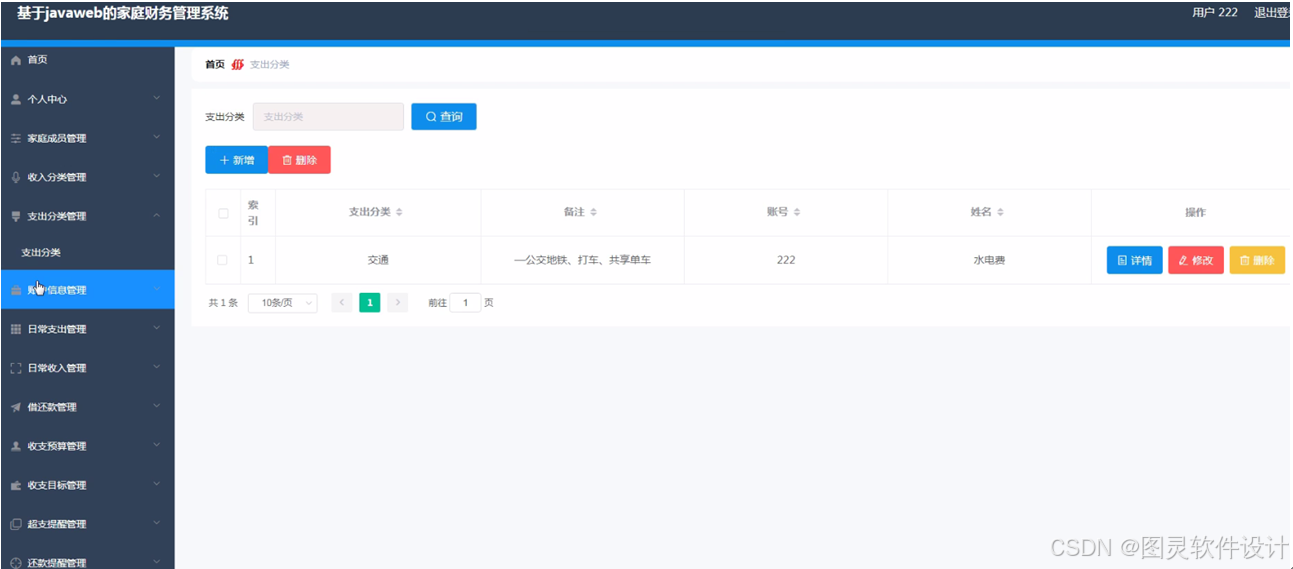Sort by 账号 column sort arrows

tap(797, 213)
